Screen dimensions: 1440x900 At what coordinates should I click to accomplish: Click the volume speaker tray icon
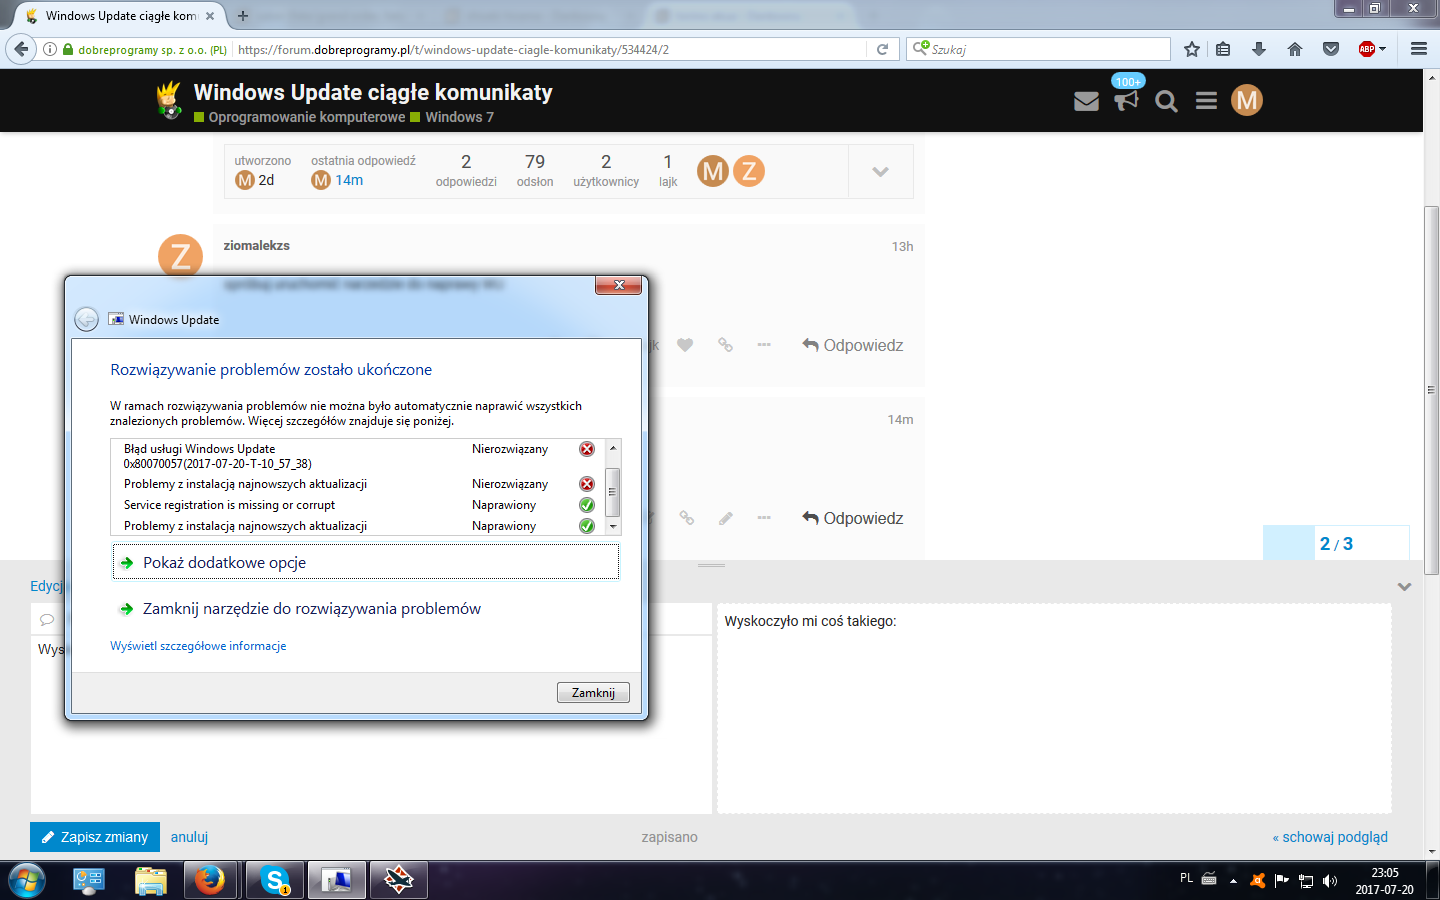(1330, 881)
